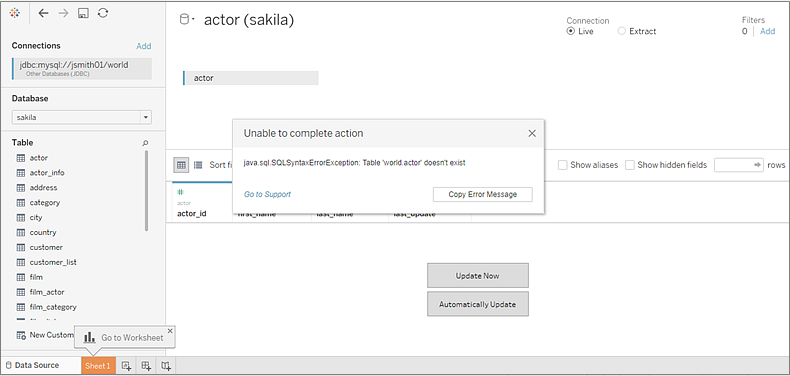Save the workbook using the disk icon
The image size is (790, 376).
click(84, 14)
